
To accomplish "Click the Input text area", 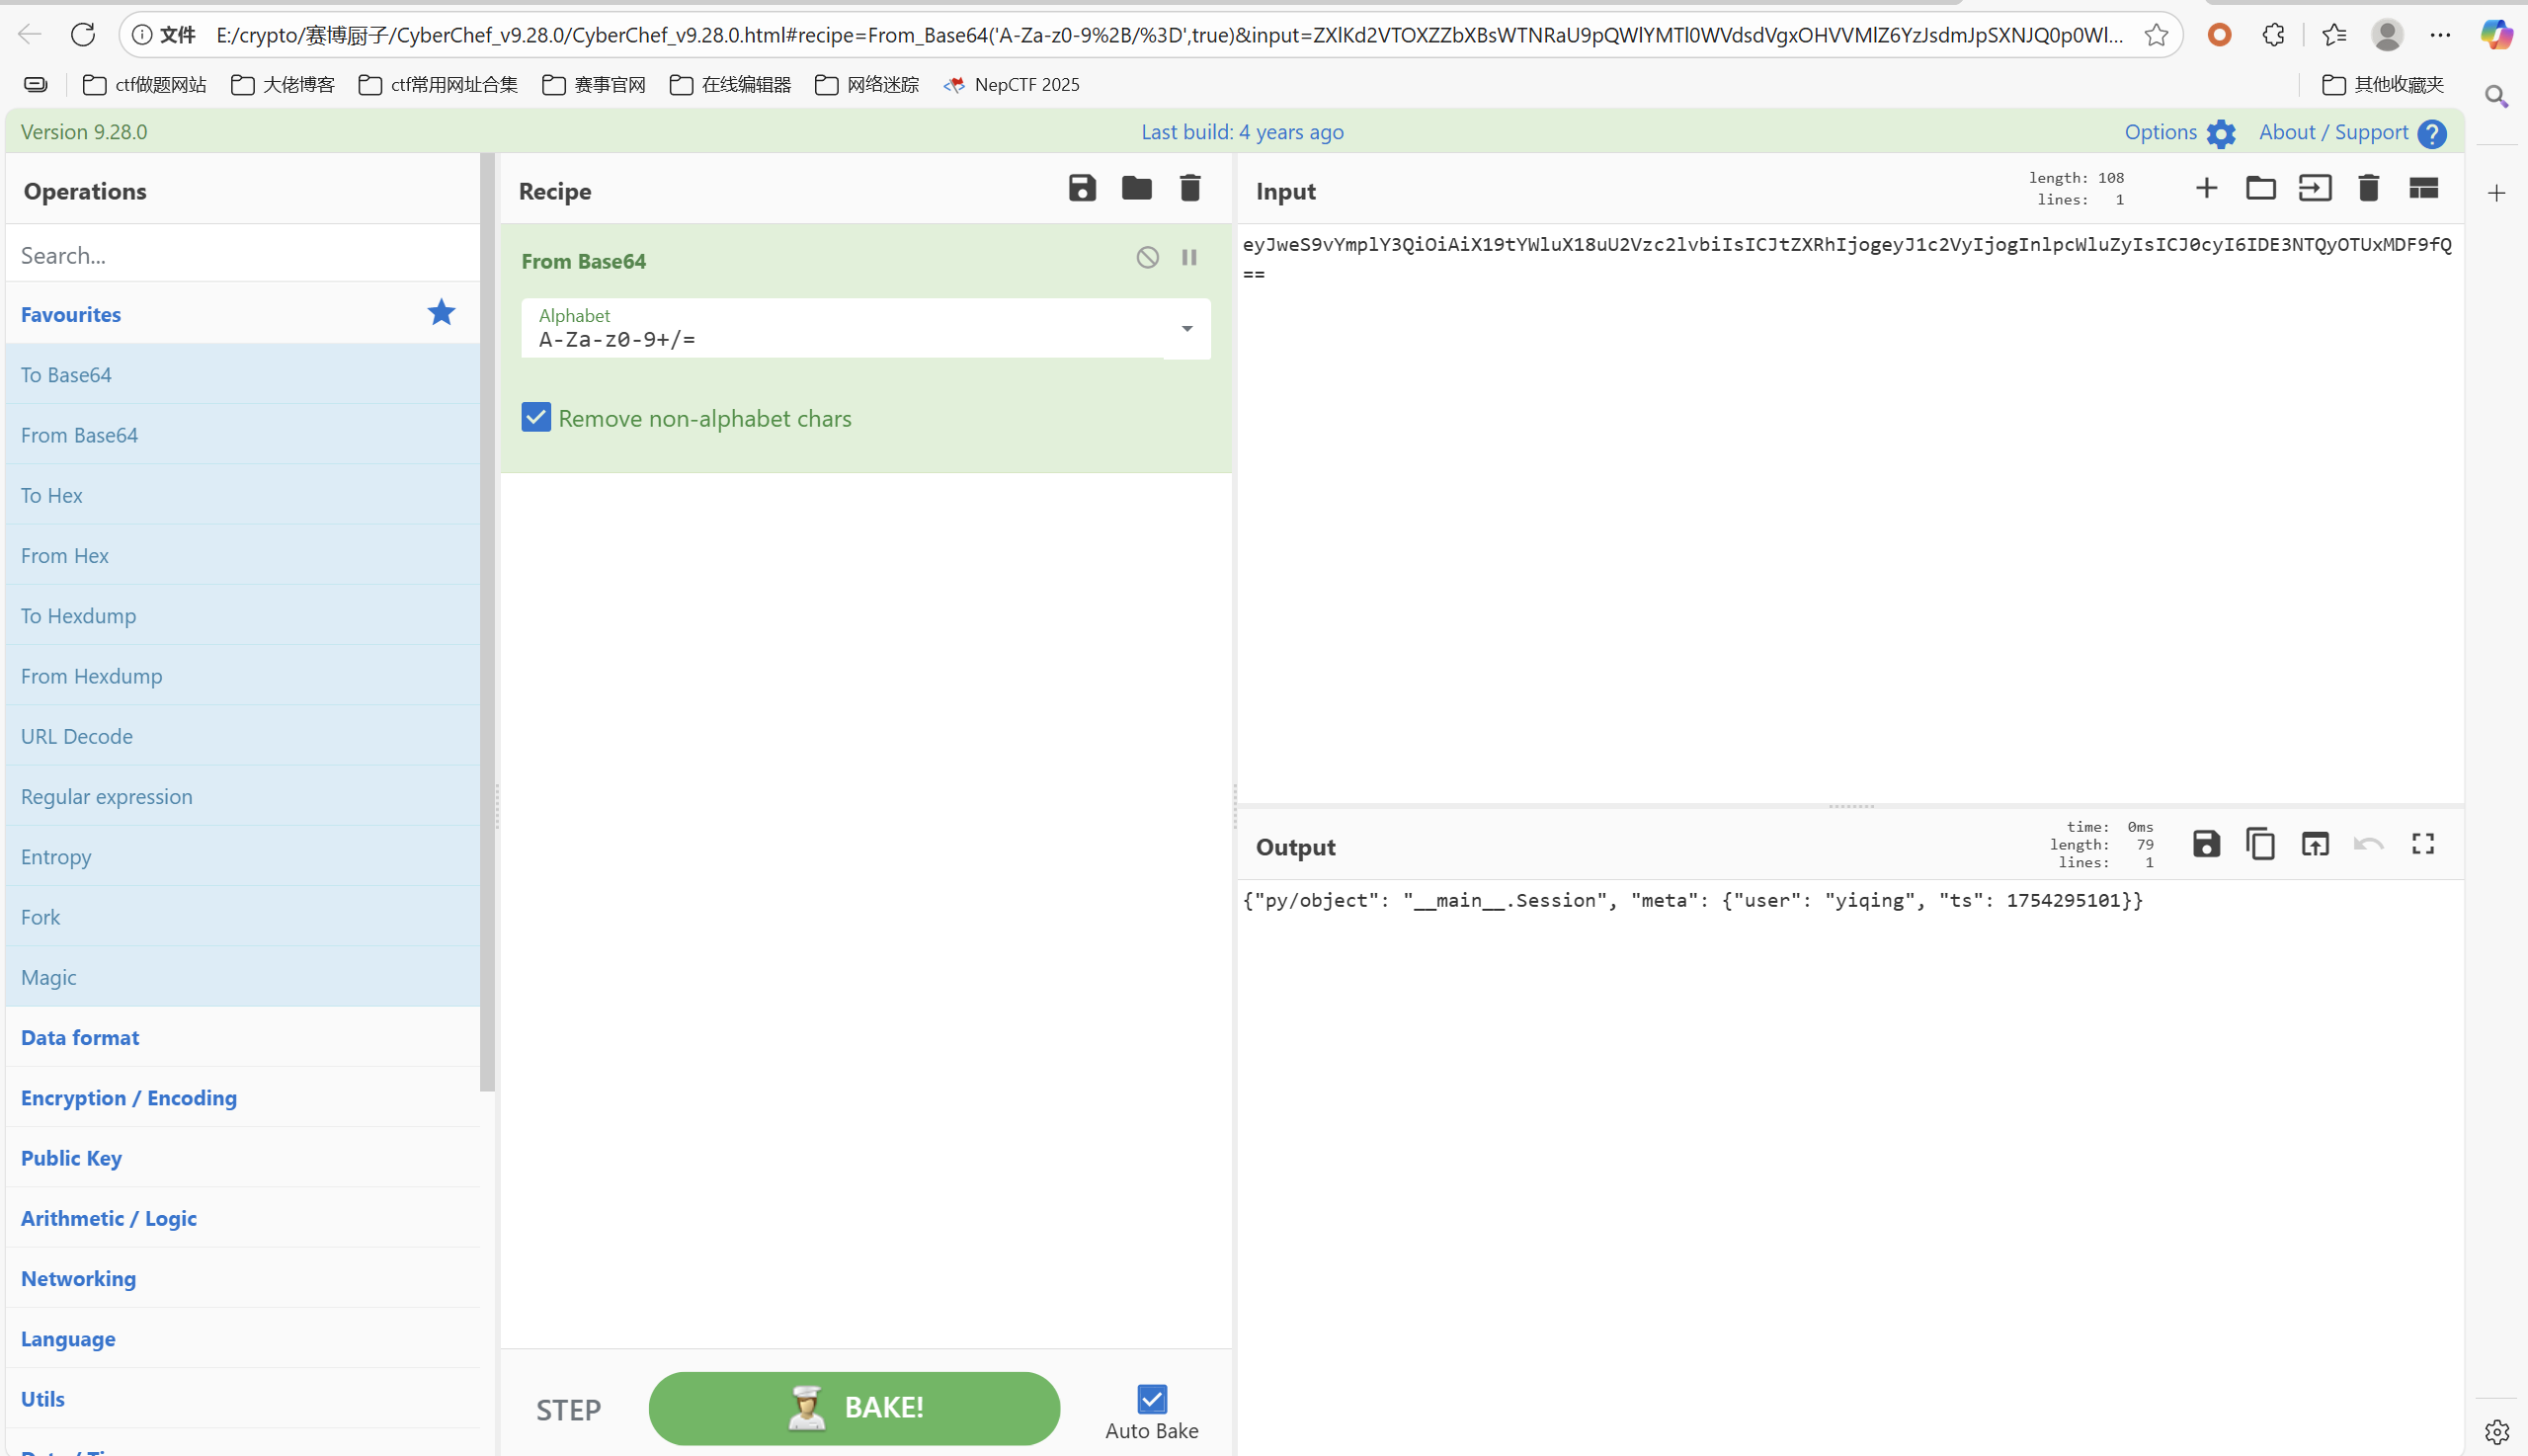I will (1850, 515).
